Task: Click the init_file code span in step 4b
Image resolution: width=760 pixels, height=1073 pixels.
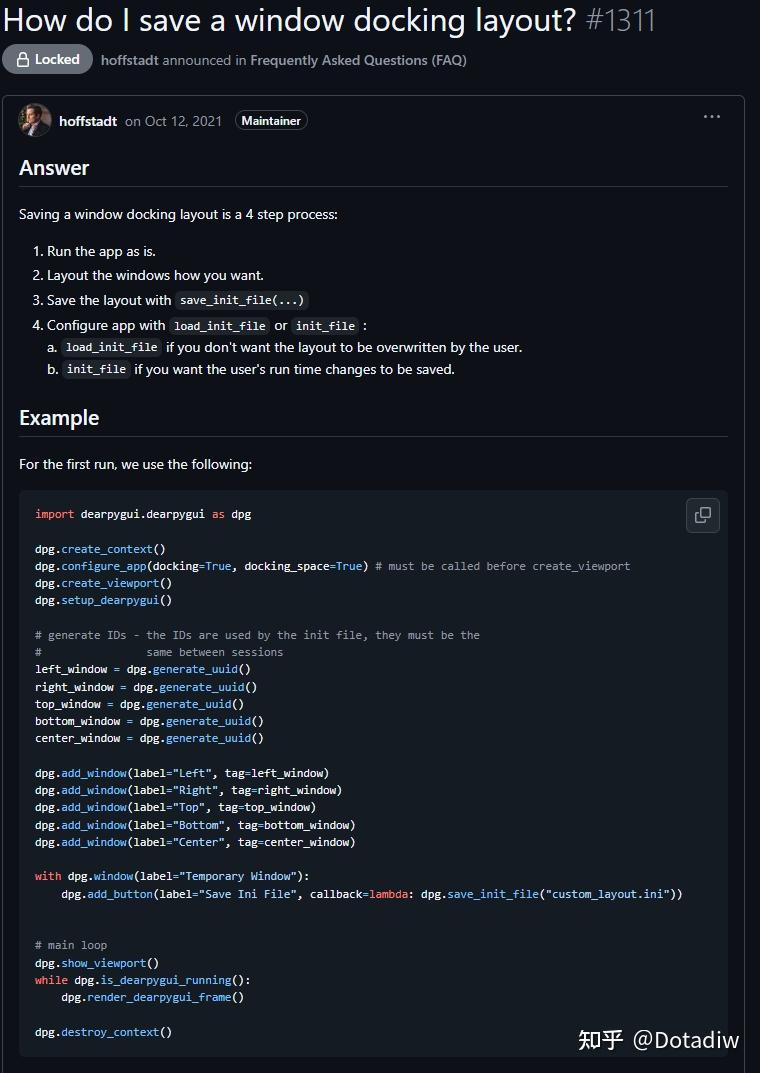Action: [96, 369]
